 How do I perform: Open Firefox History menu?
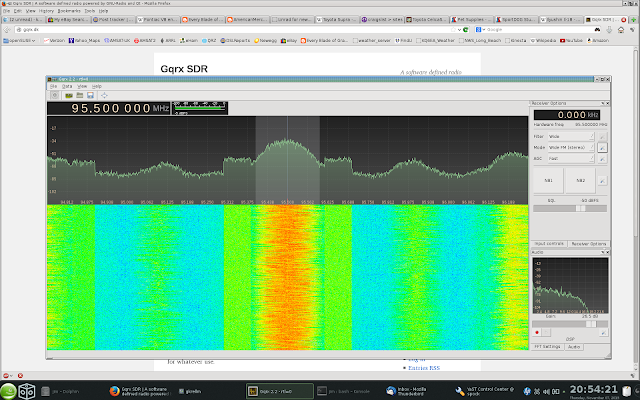46,11
